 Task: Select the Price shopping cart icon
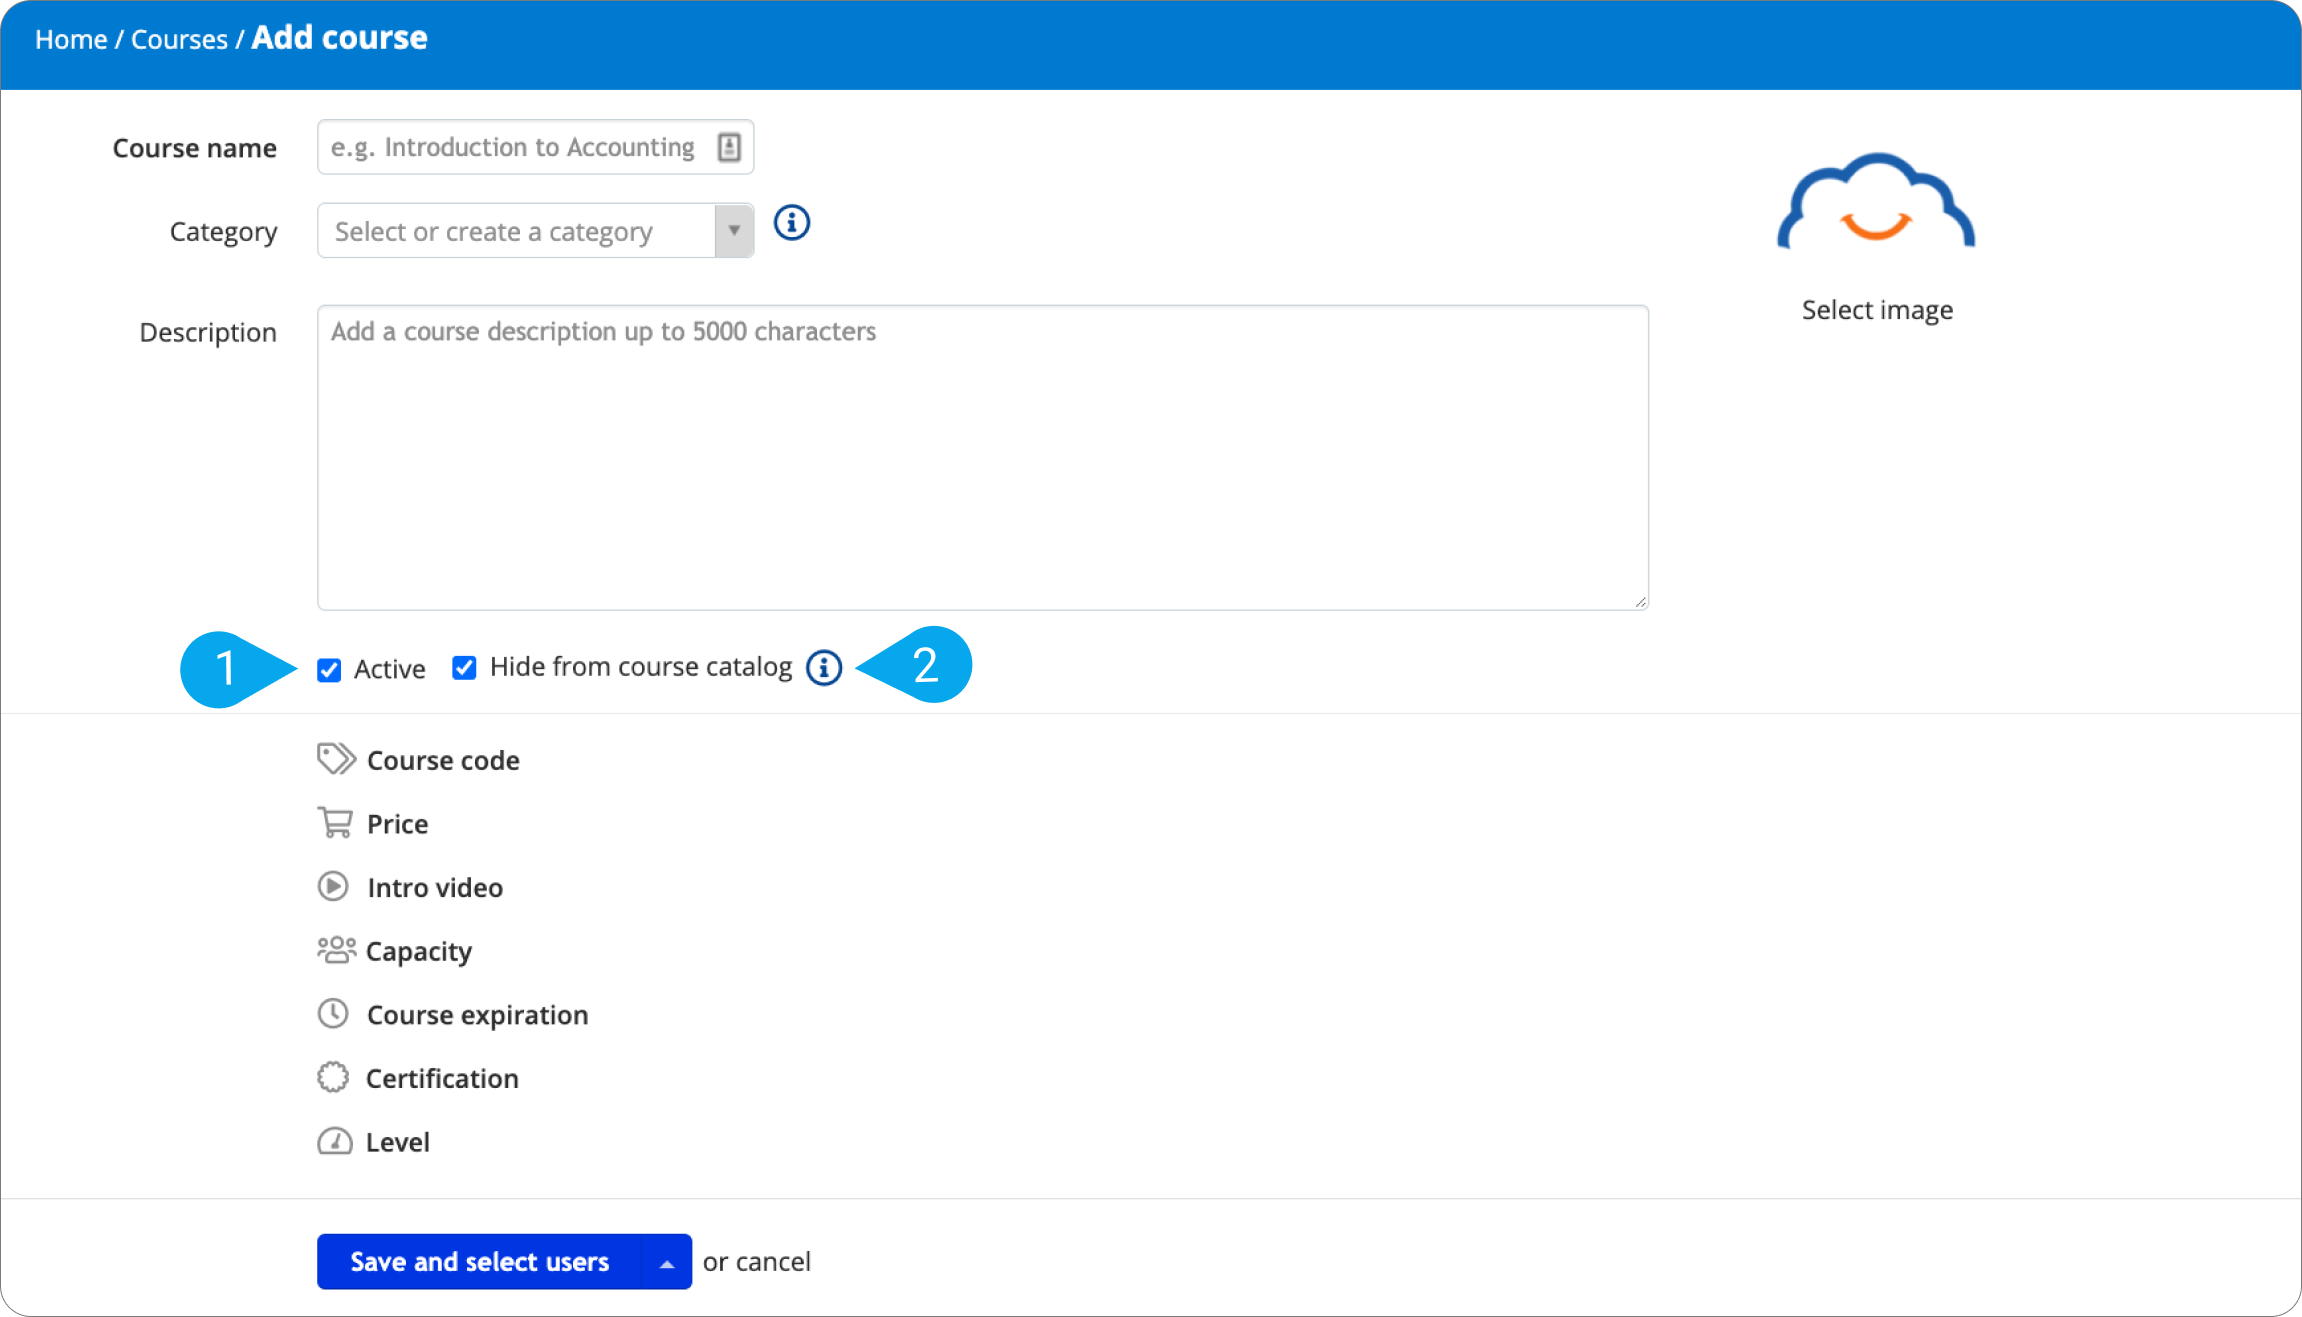click(x=336, y=822)
